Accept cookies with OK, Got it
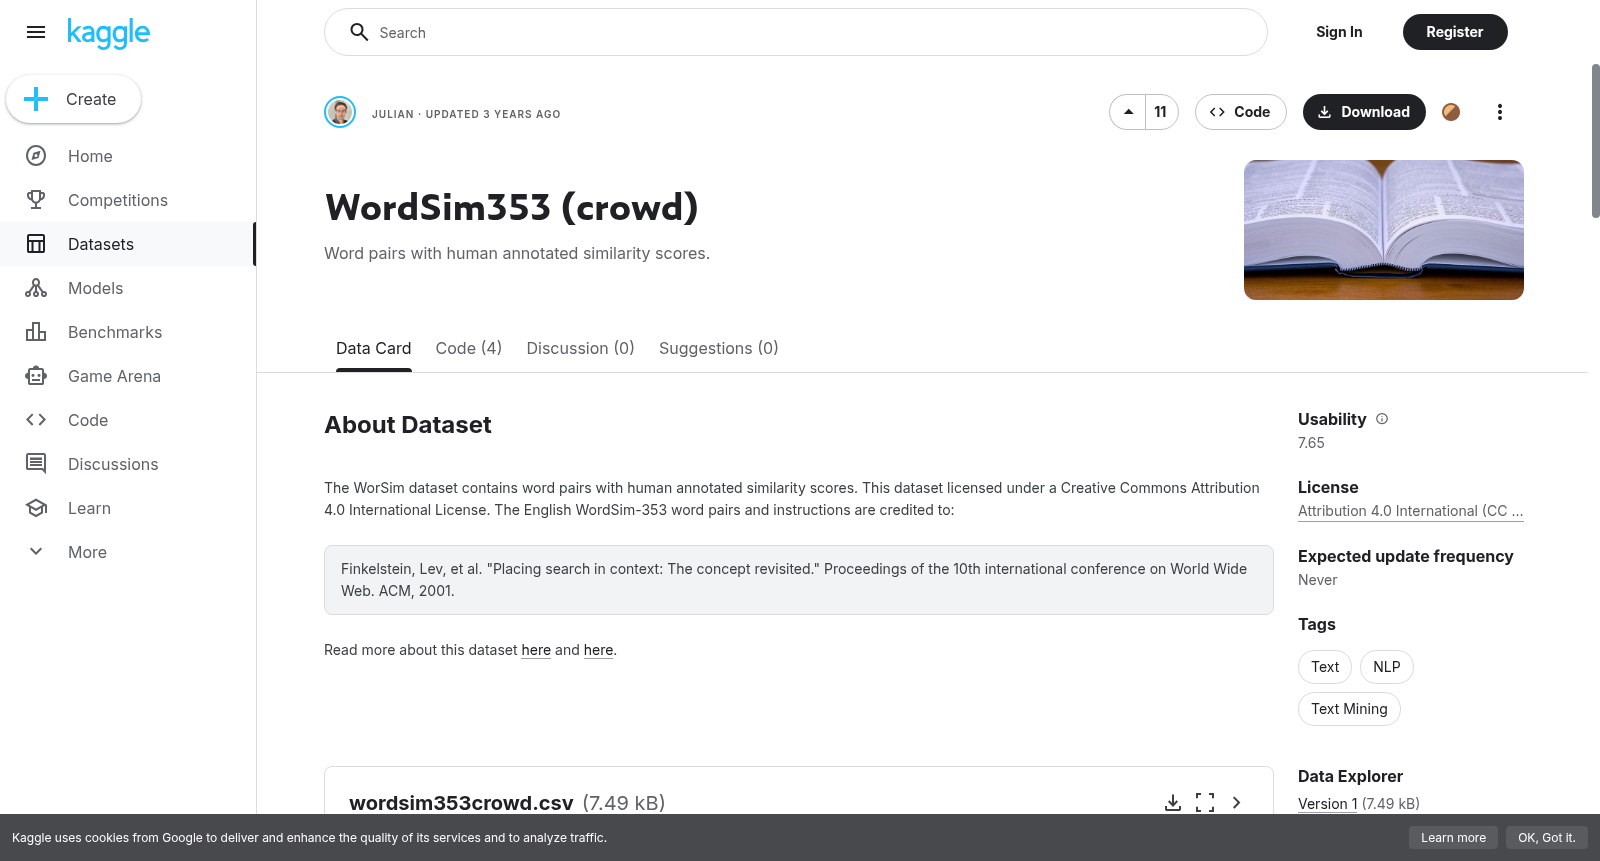Viewport: 1600px width, 861px height. pos(1547,838)
